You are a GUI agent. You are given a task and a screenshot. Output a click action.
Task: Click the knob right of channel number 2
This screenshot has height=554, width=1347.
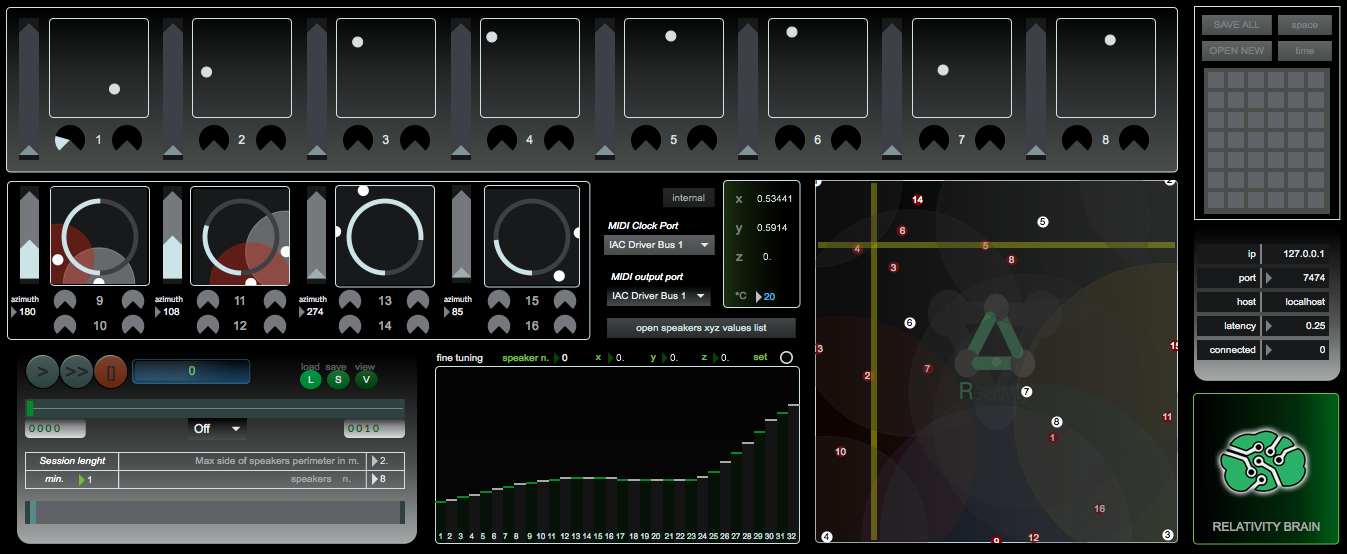click(x=271, y=139)
